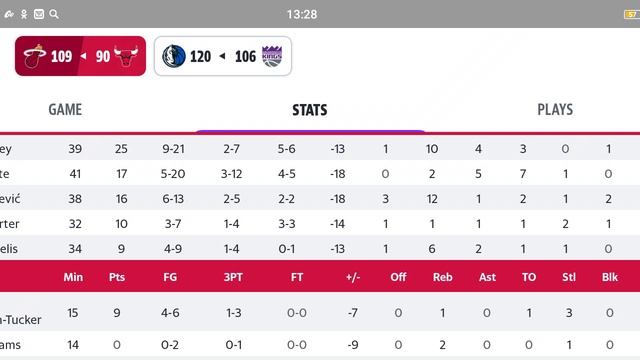
Task: Sort by the 3PT column header
Action: tap(233, 277)
